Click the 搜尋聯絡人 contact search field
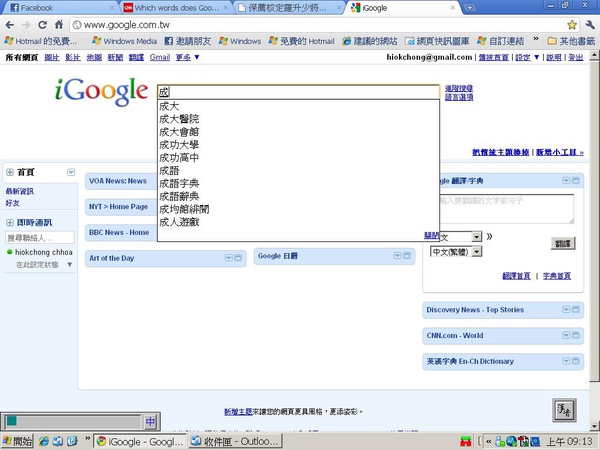The image size is (600, 450). [40, 238]
